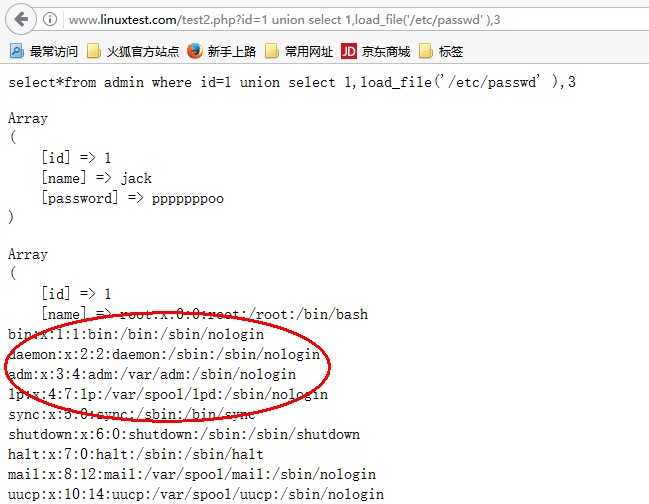Click the "bin:x:1:1" passwd line
649x504 pixels.
[x=136, y=334]
